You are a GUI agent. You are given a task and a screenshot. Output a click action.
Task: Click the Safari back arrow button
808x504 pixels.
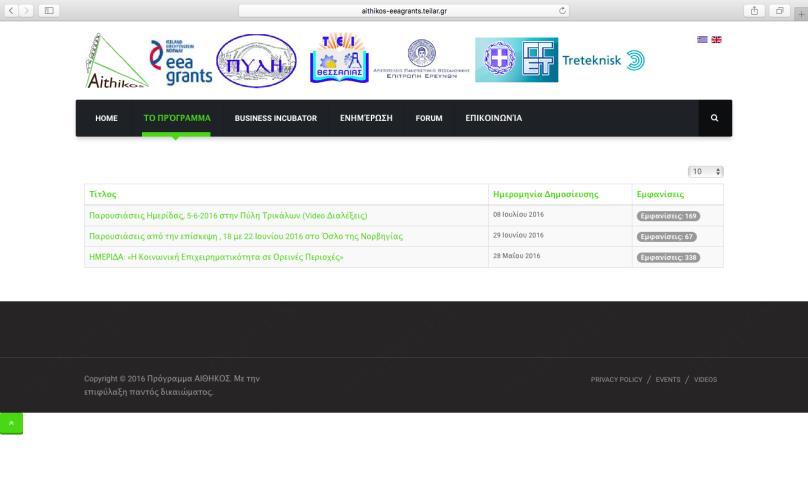(11, 10)
